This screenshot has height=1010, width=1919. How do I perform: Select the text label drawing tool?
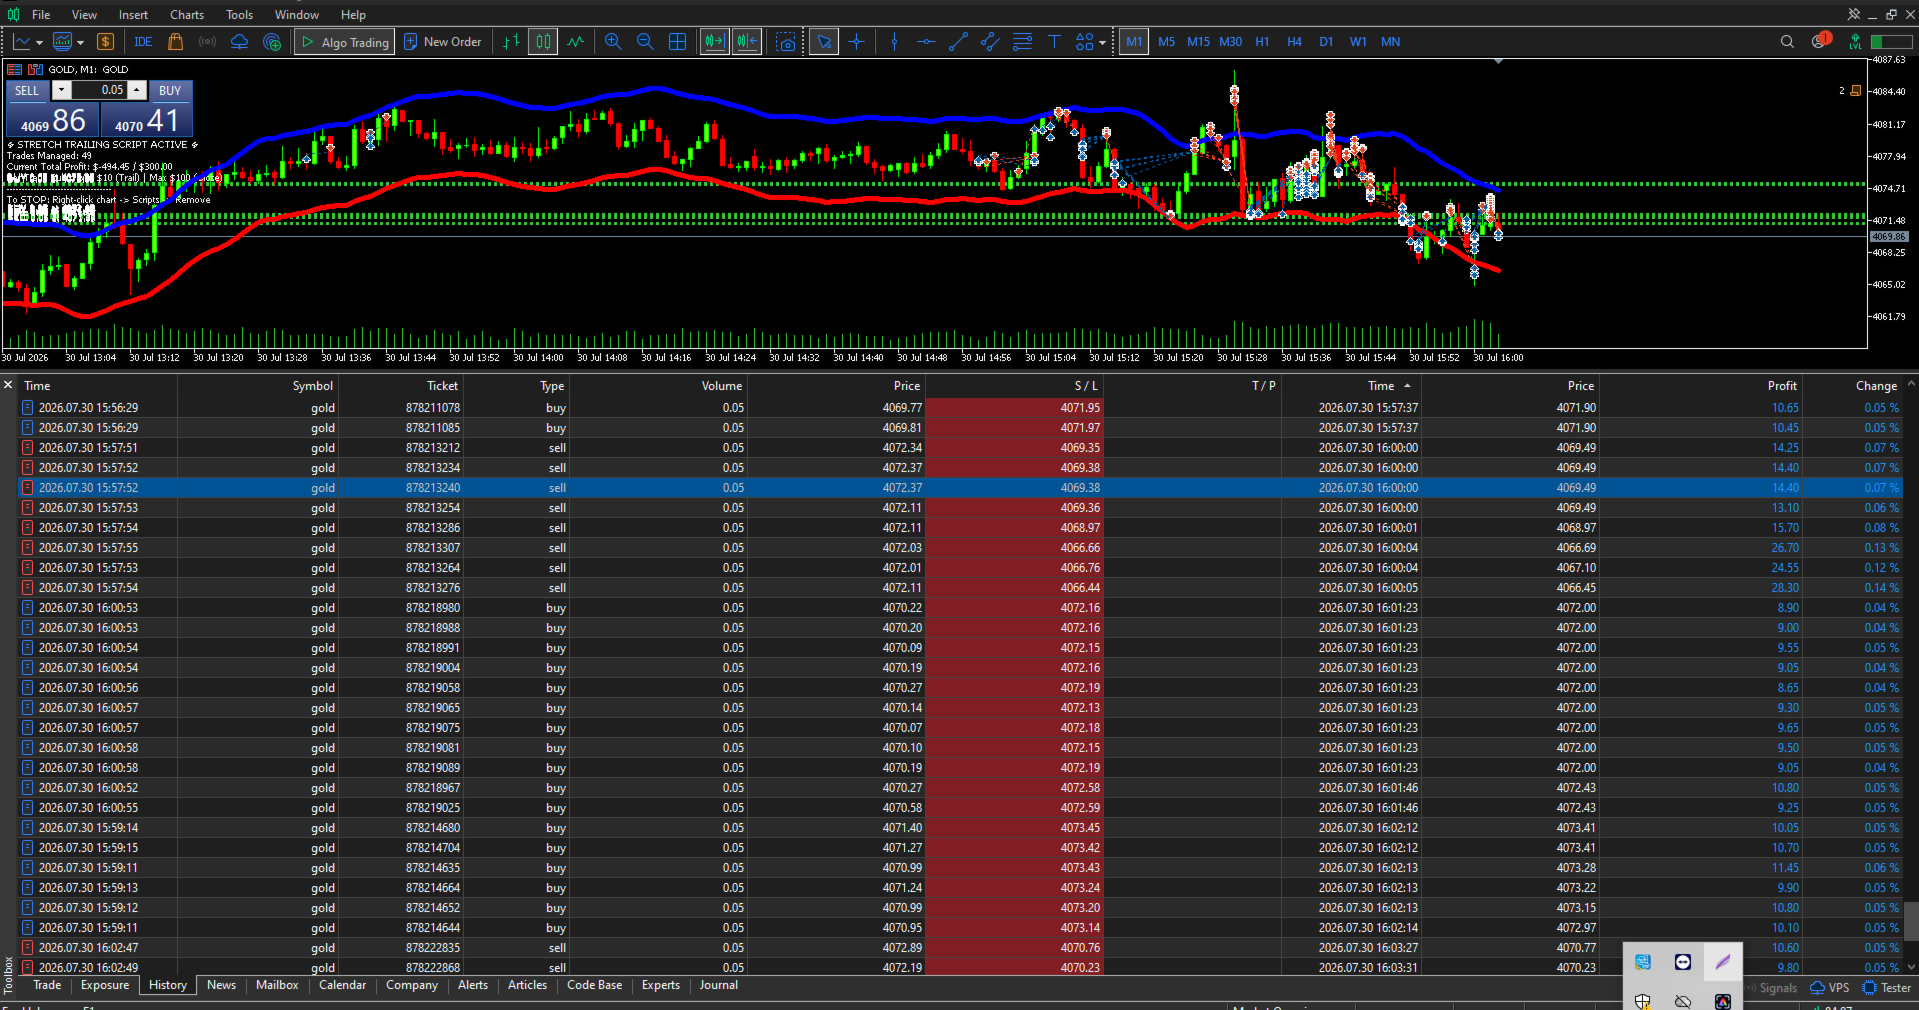1054,42
